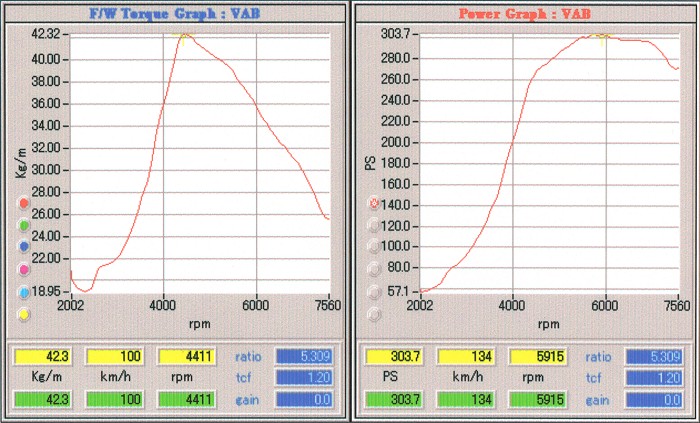Click the 'tcf' label in Power Graph panel

(x=593, y=378)
